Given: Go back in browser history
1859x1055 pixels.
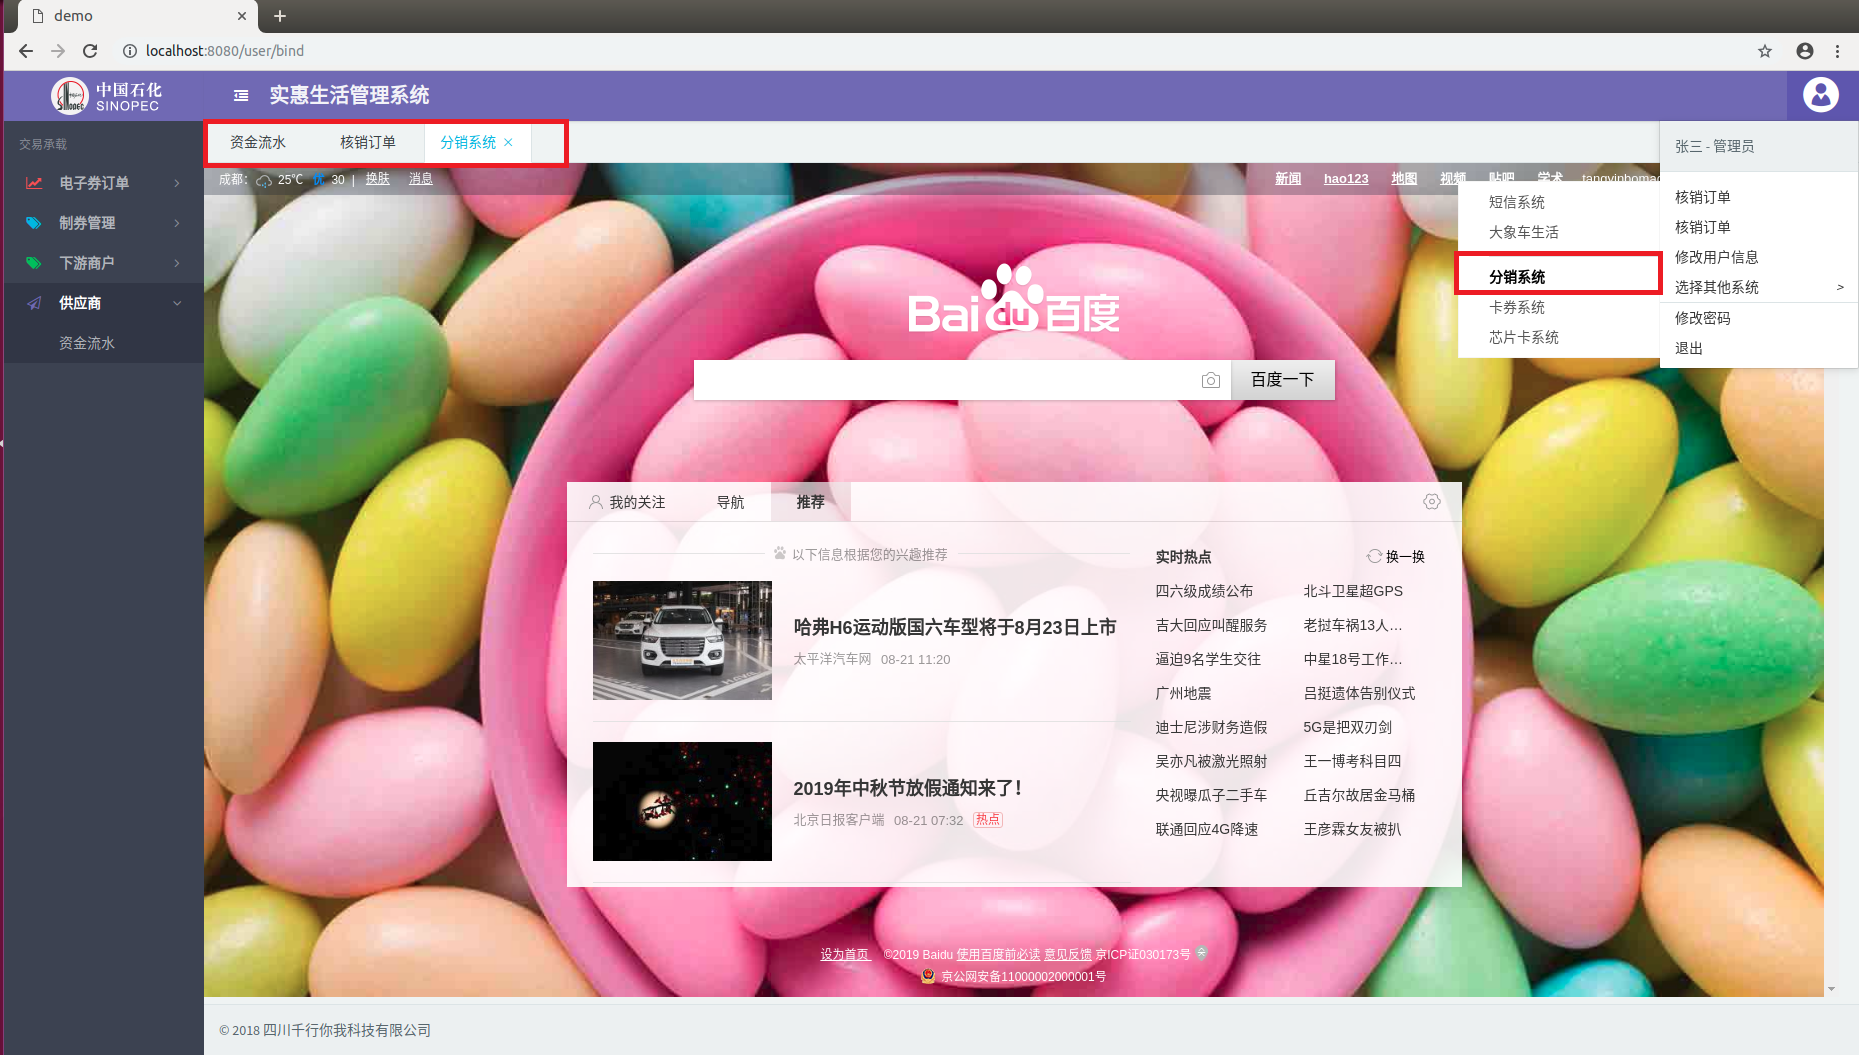Looking at the screenshot, I should click(26, 51).
